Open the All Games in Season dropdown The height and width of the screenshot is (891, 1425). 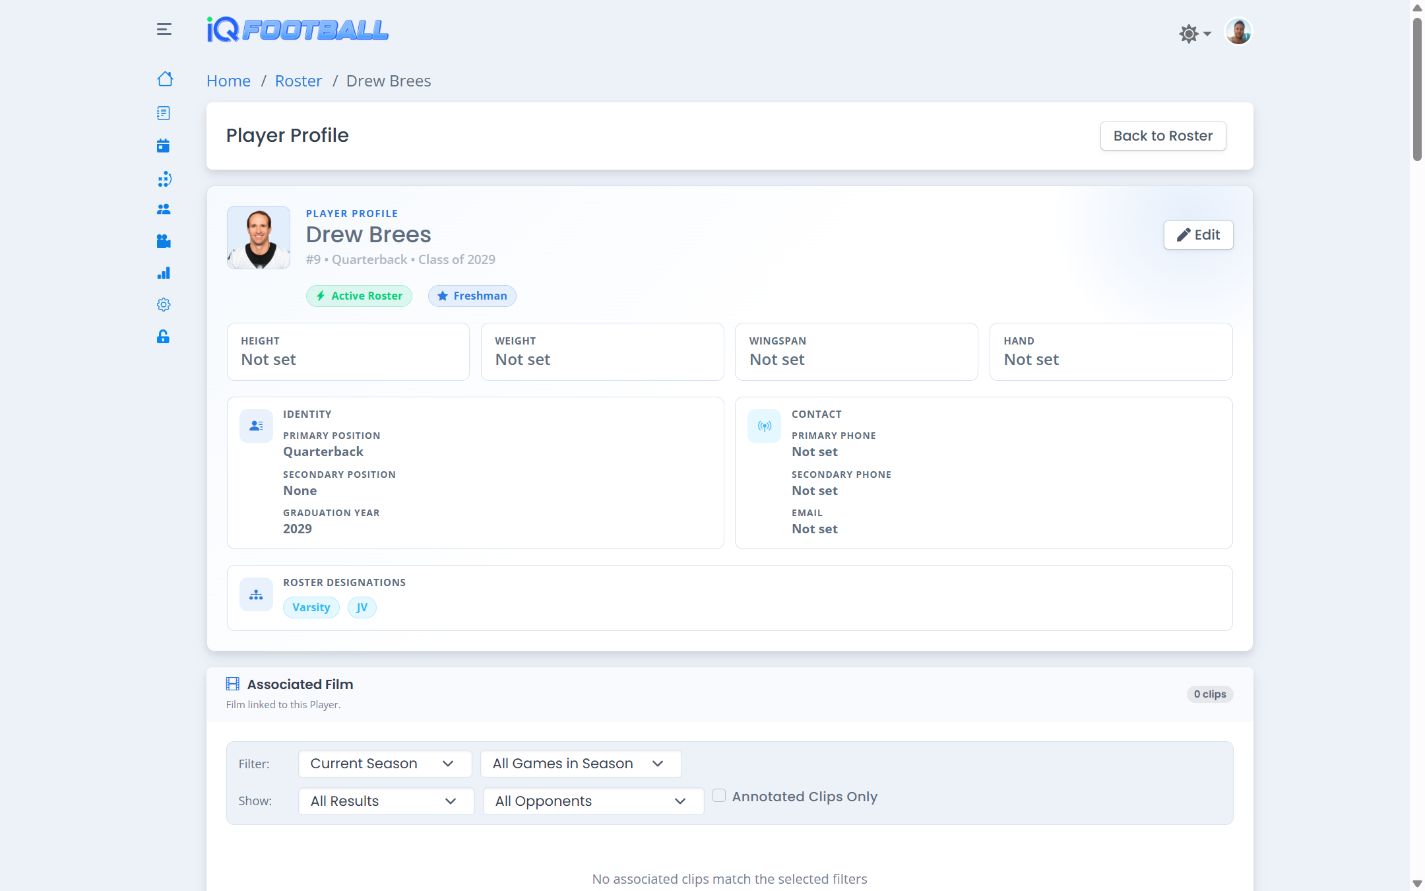(x=581, y=764)
